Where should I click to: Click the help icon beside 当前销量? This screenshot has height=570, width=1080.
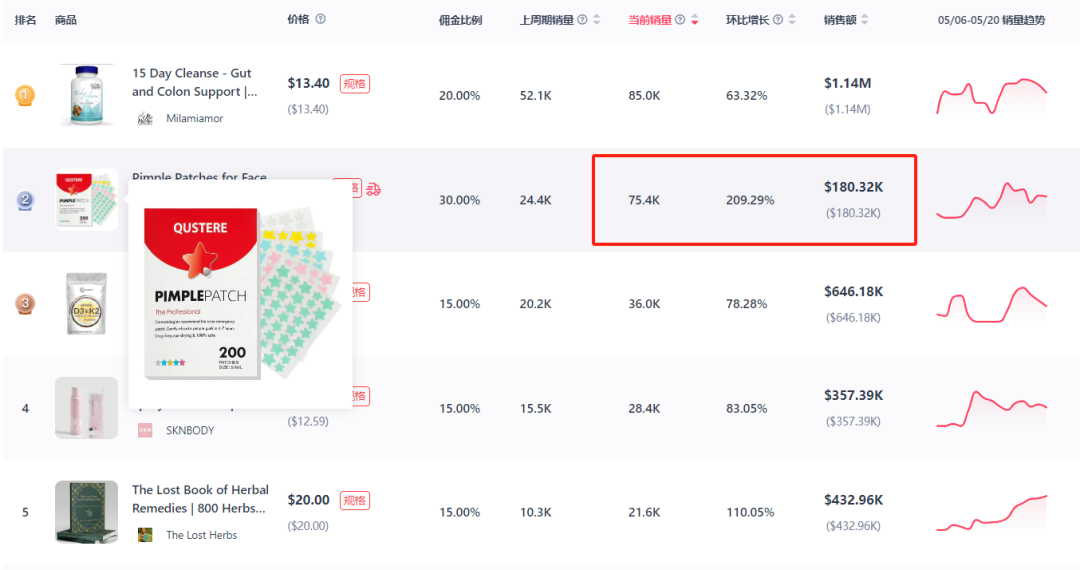click(x=680, y=20)
